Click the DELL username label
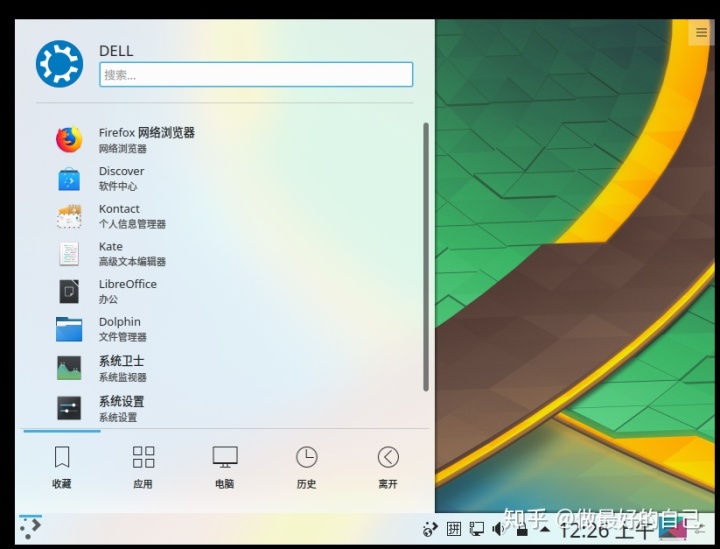Screen dimensions: 720x549 coord(116,51)
